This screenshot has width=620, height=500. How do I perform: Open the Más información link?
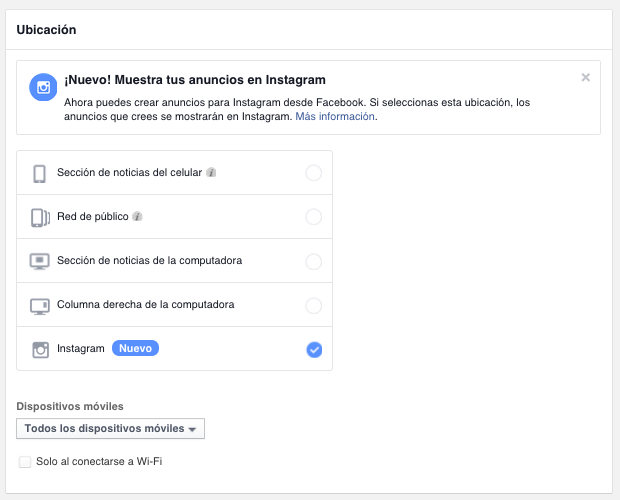point(335,116)
